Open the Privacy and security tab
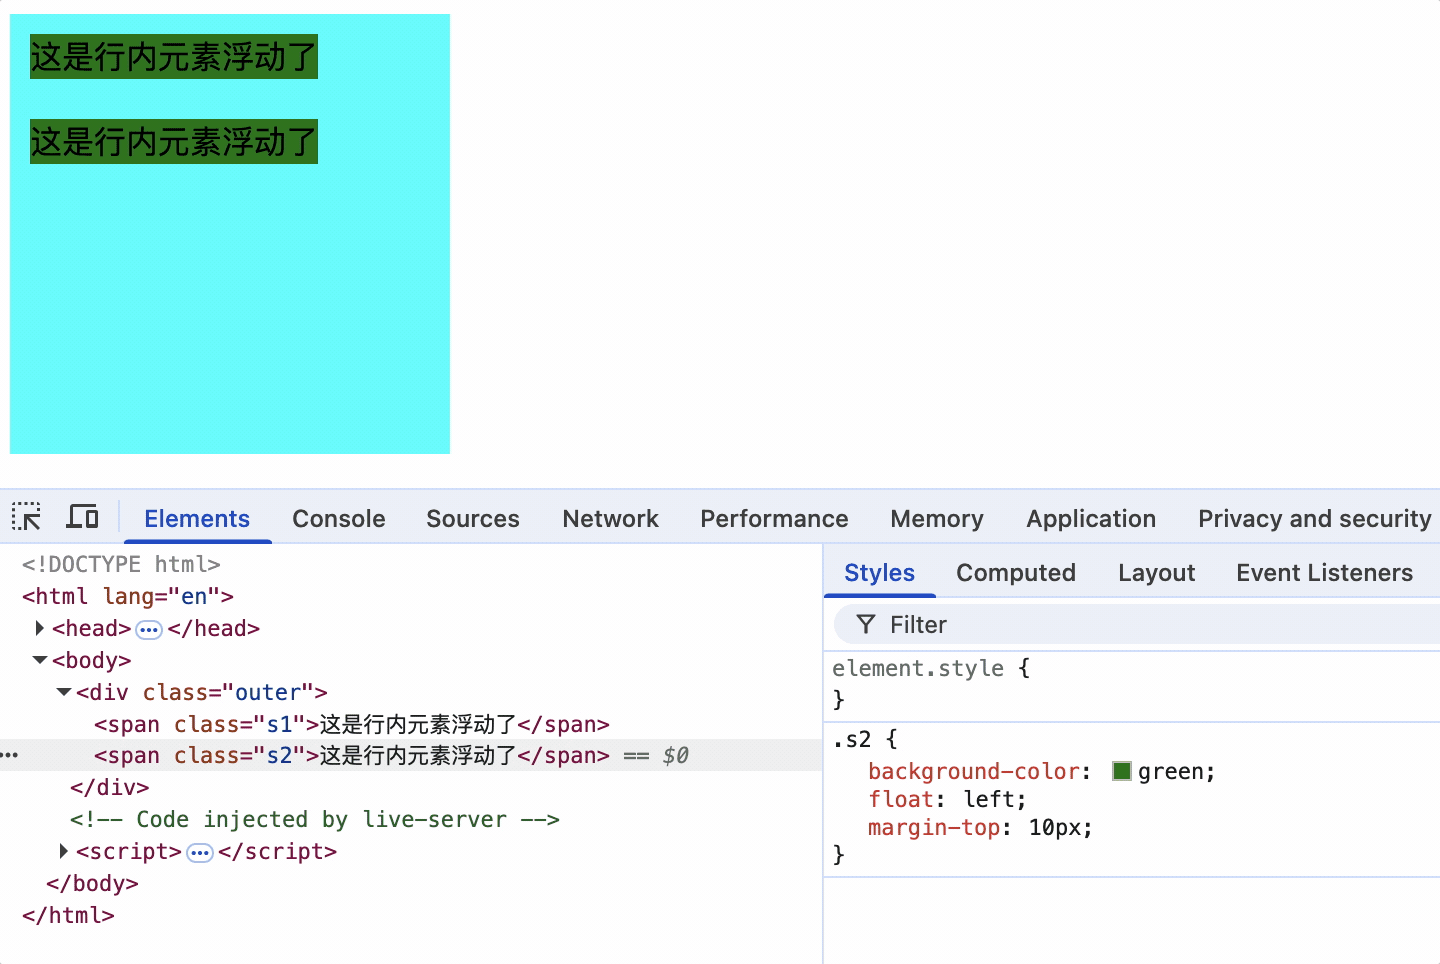The height and width of the screenshot is (964, 1440). pos(1315,519)
